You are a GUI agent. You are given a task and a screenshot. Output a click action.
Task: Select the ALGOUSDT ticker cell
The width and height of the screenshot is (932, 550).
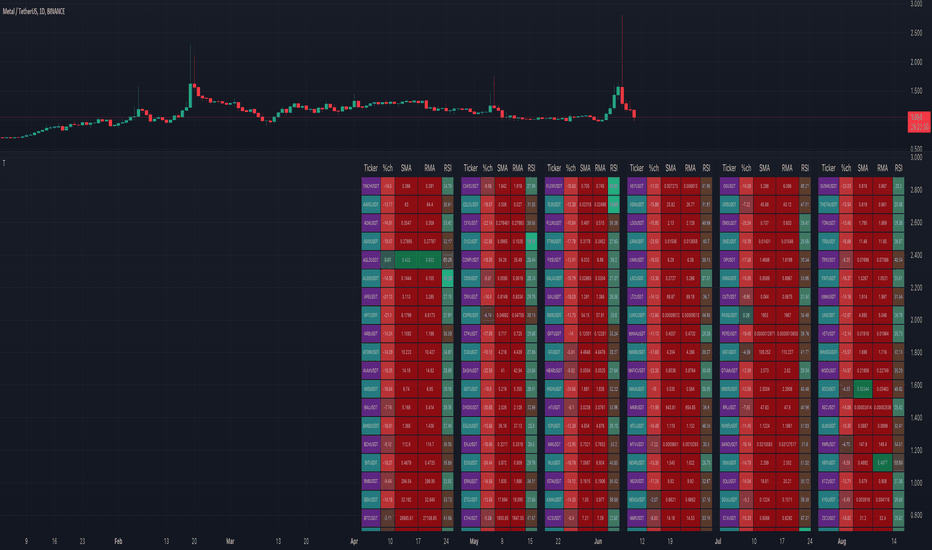click(x=371, y=278)
